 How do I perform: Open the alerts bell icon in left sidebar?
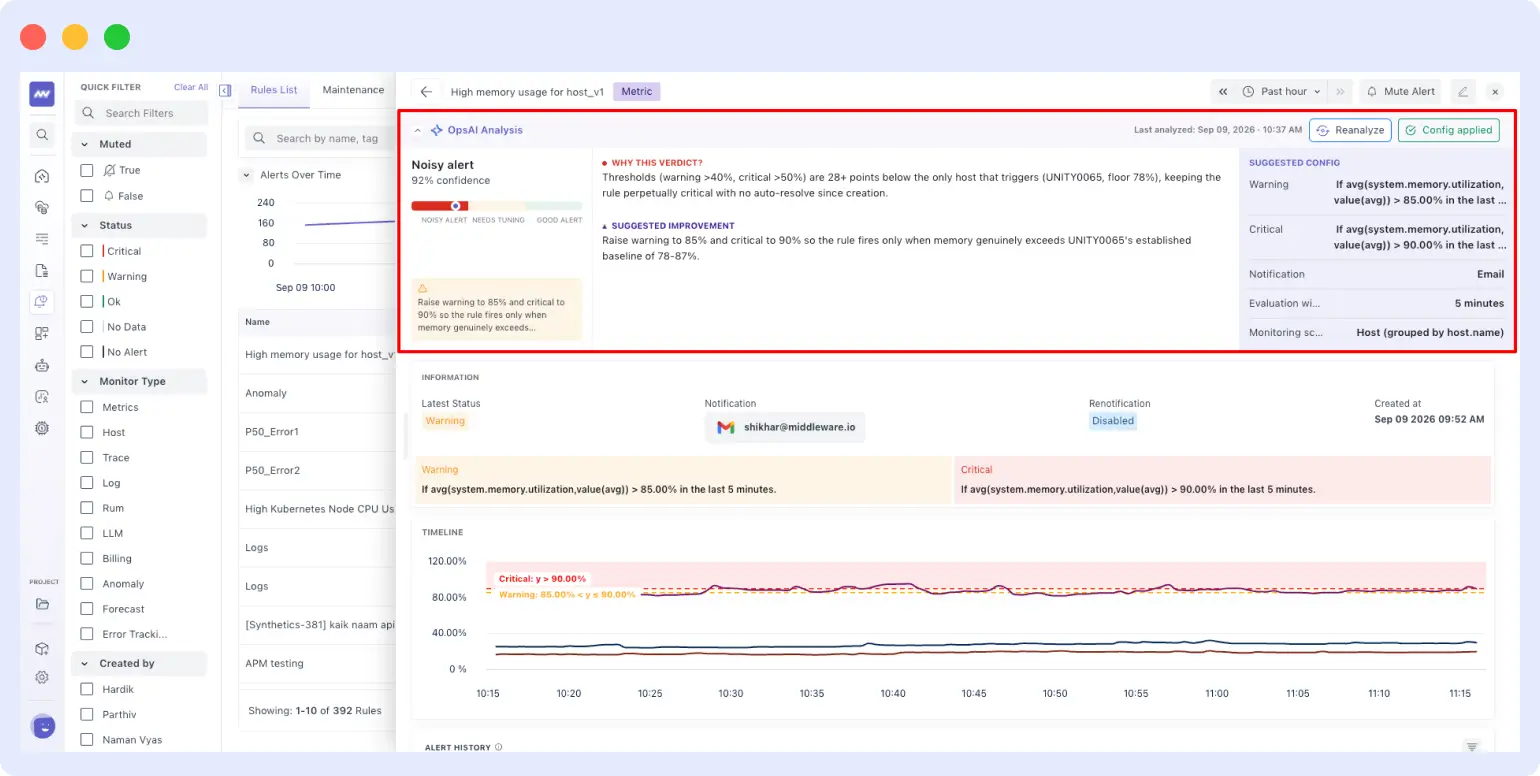point(42,300)
